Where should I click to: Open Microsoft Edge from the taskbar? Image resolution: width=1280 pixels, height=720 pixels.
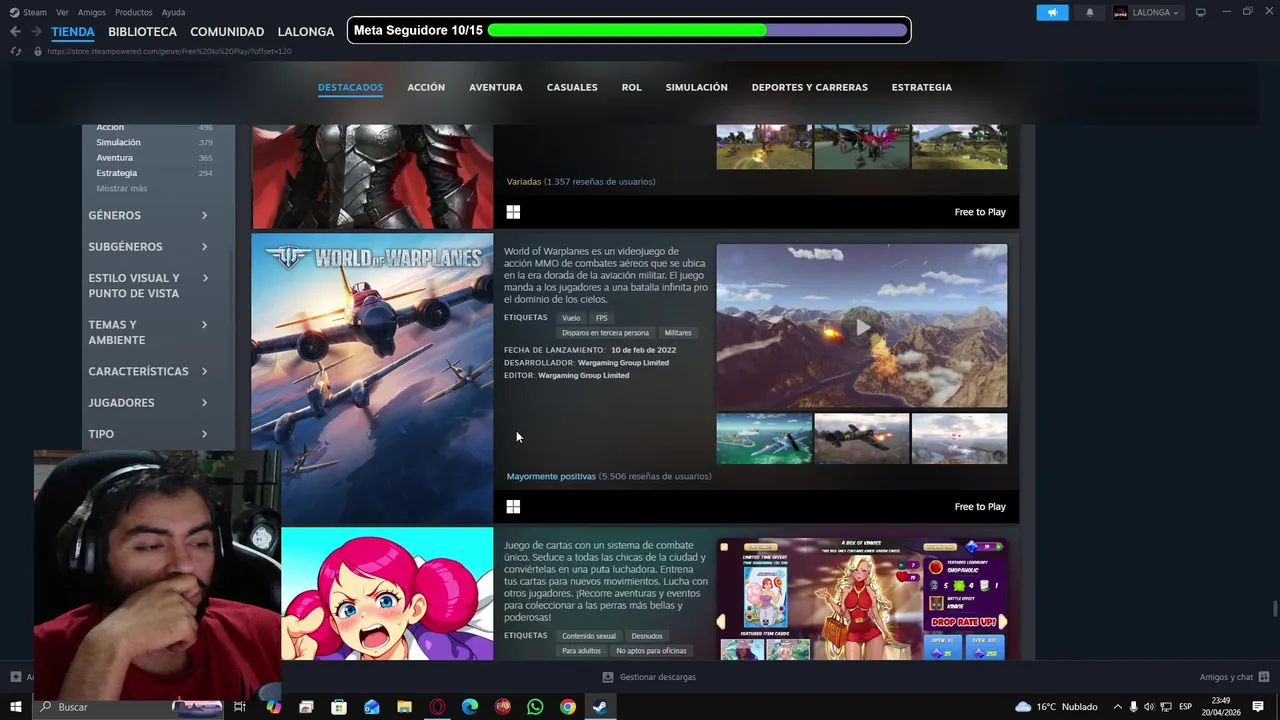[x=470, y=707]
